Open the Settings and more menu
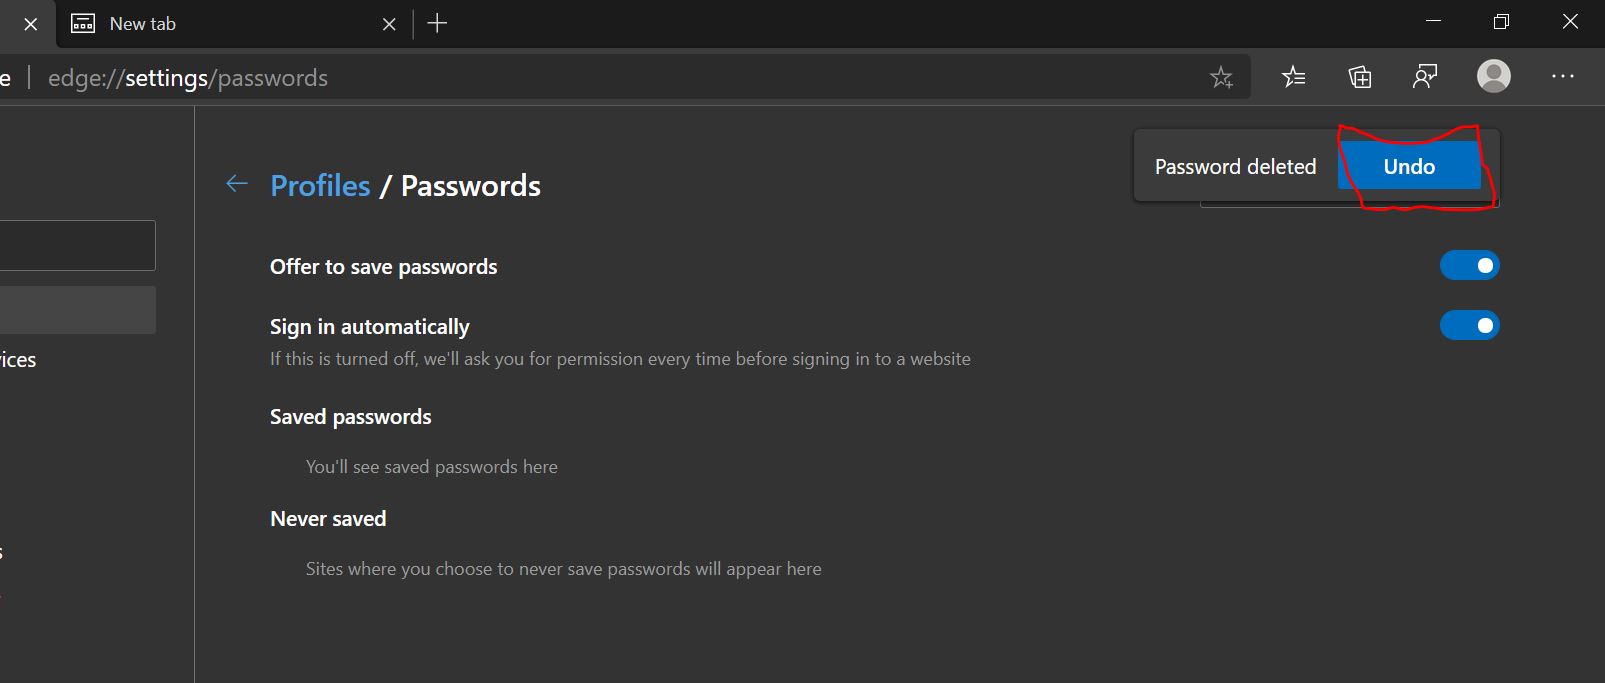 click(1561, 76)
